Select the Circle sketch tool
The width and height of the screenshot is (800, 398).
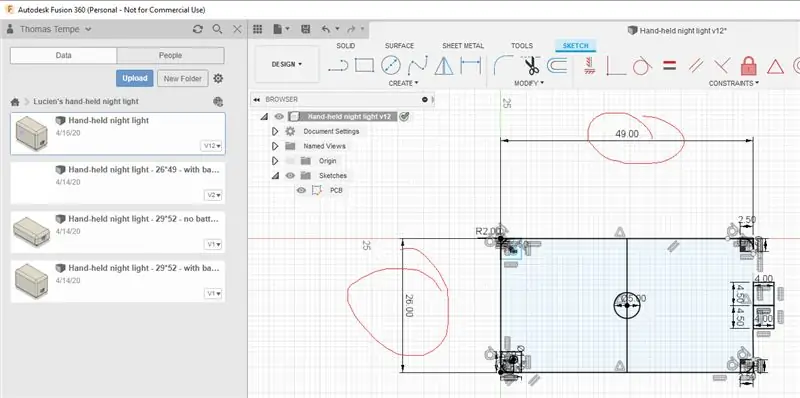point(390,65)
